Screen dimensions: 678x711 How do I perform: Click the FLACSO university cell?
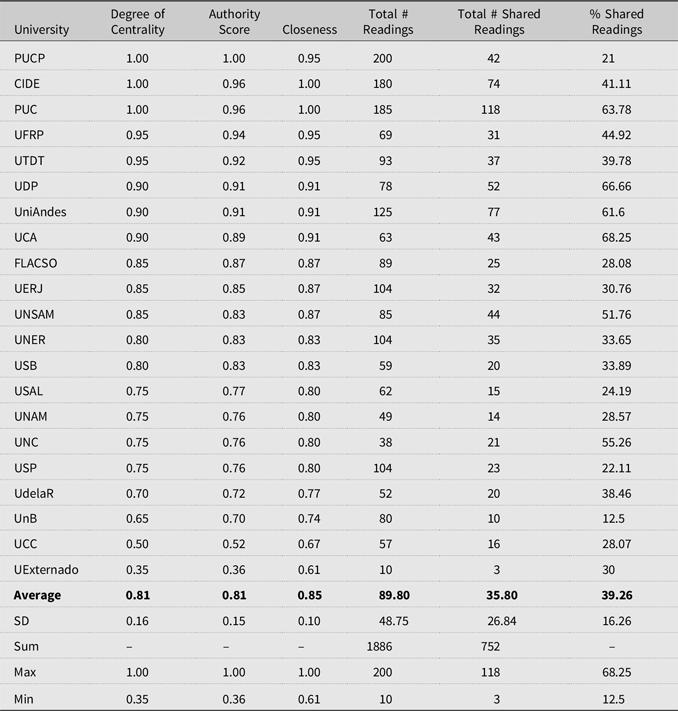click(36, 263)
